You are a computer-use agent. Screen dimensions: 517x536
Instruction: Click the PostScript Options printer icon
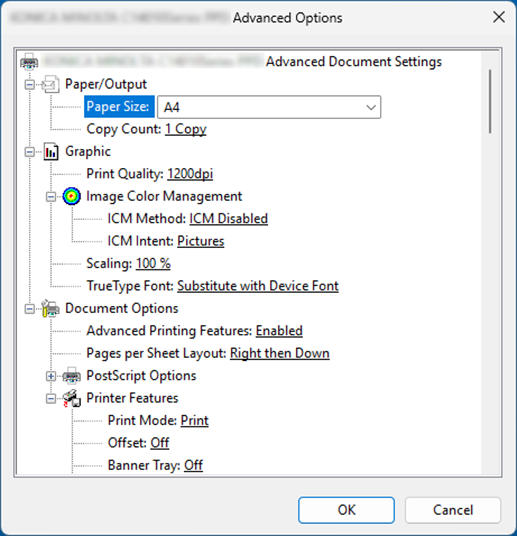click(72, 376)
